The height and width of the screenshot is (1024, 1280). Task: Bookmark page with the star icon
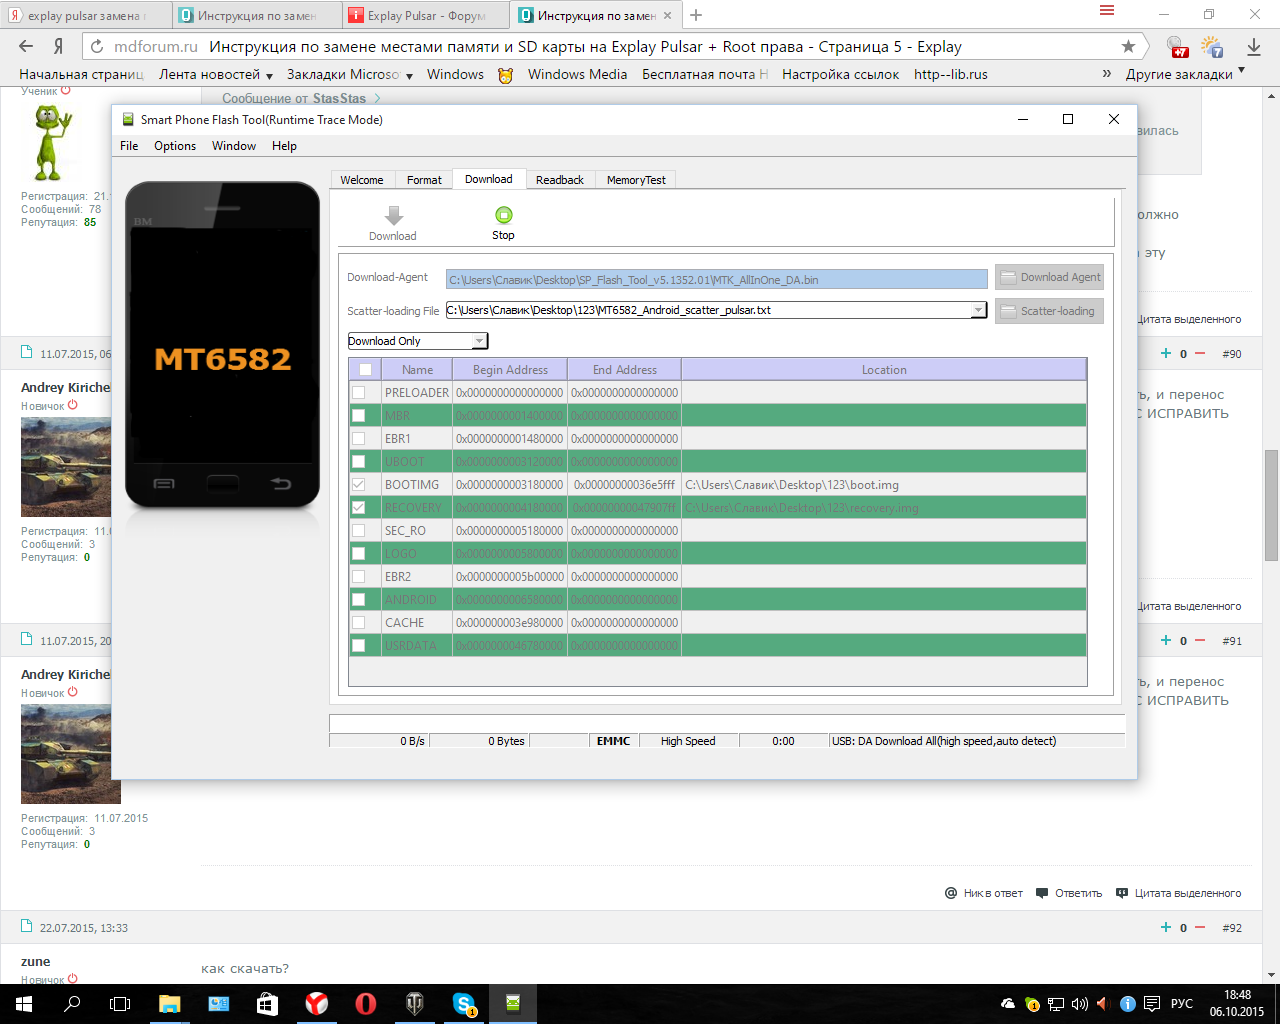tap(1128, 47)
